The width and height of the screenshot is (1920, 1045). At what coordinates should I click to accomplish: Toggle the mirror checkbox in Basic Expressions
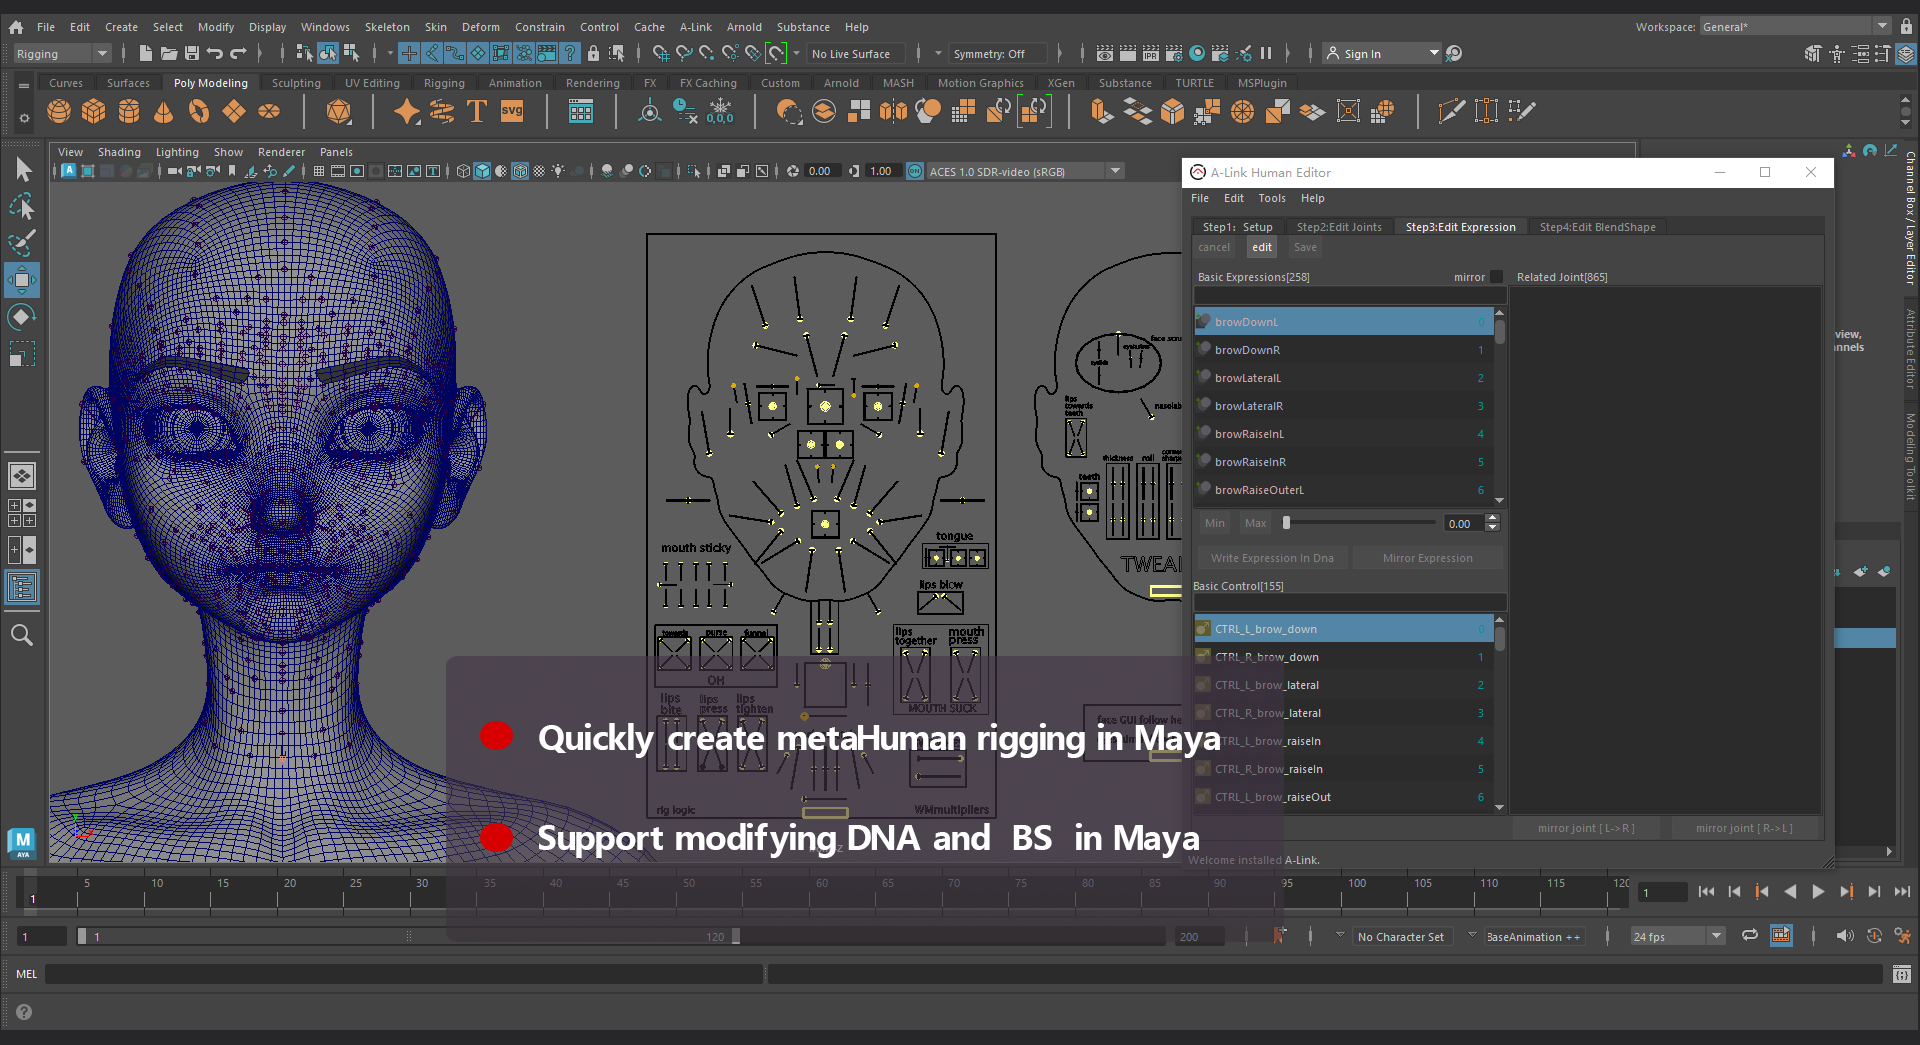(x=1496, y=277)
